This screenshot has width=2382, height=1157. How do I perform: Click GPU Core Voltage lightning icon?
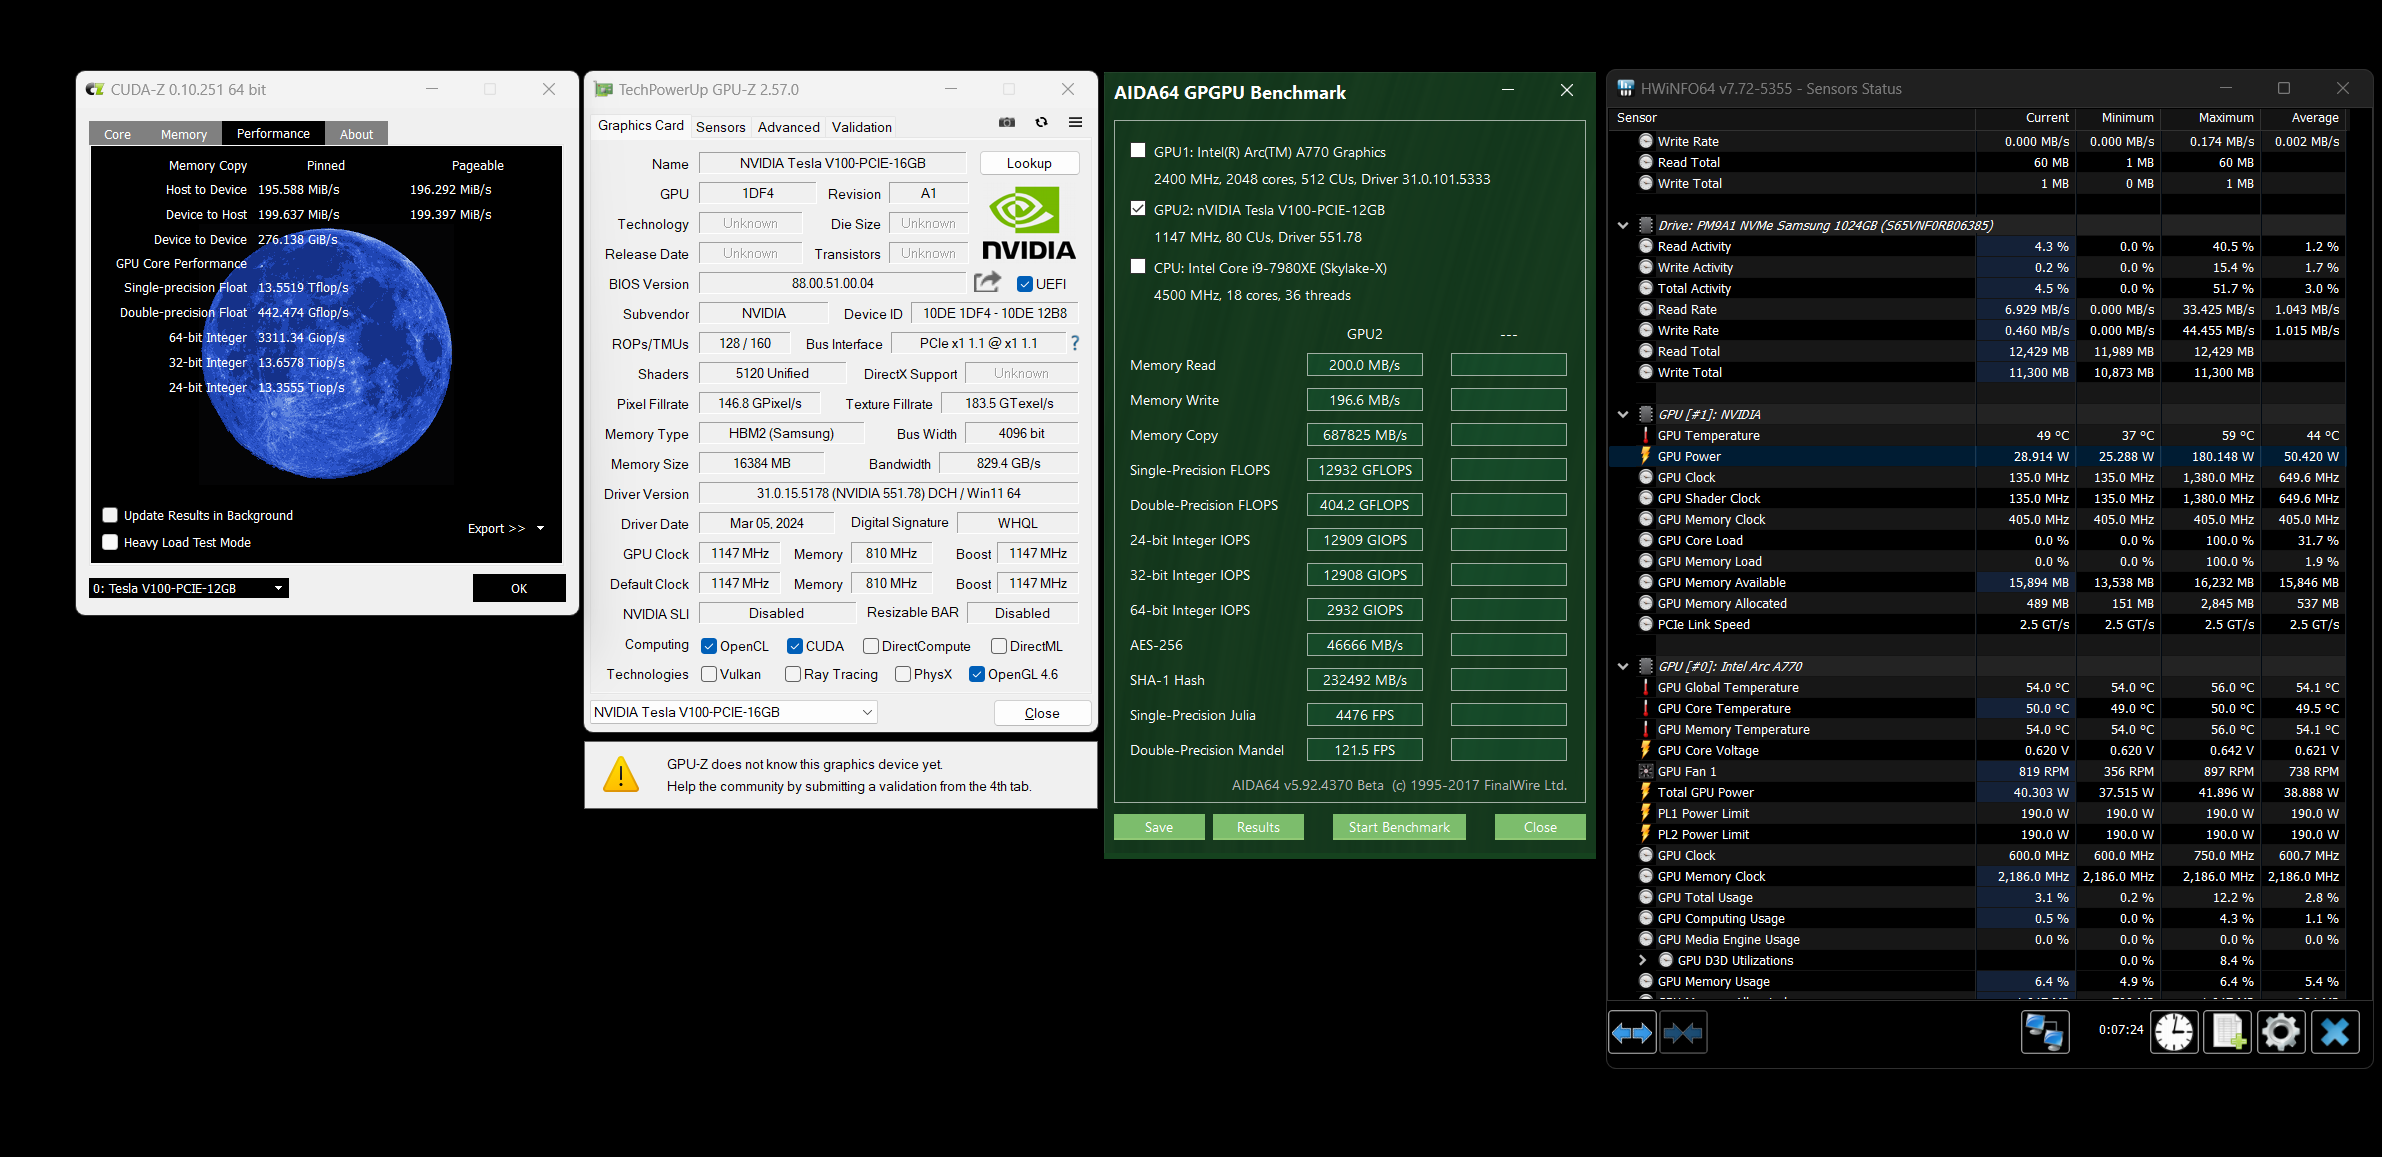point(1645,750)
